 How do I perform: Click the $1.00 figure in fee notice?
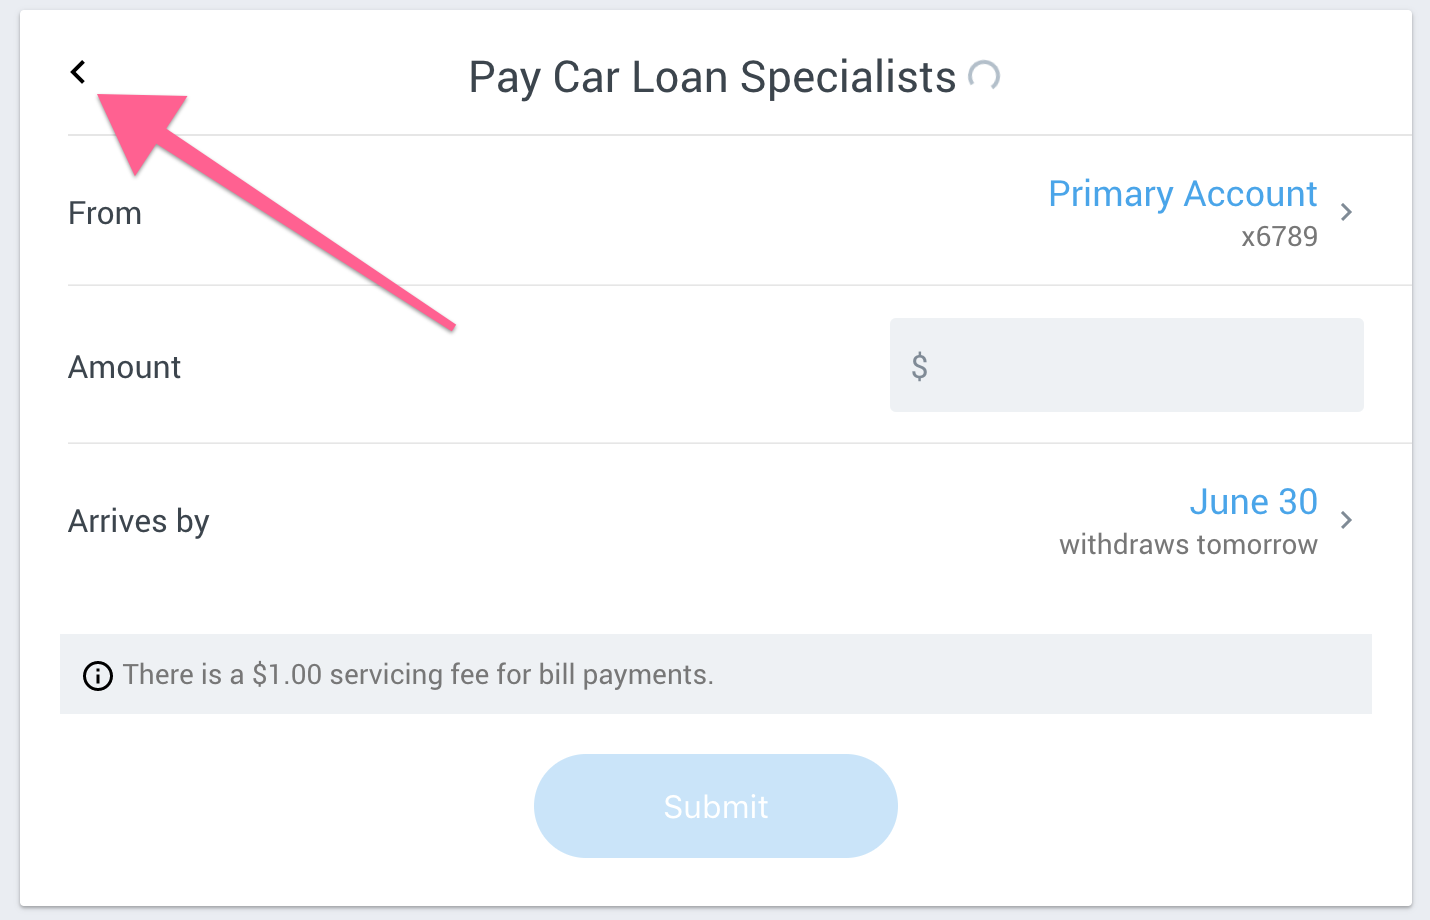click(x=287, y=675)
